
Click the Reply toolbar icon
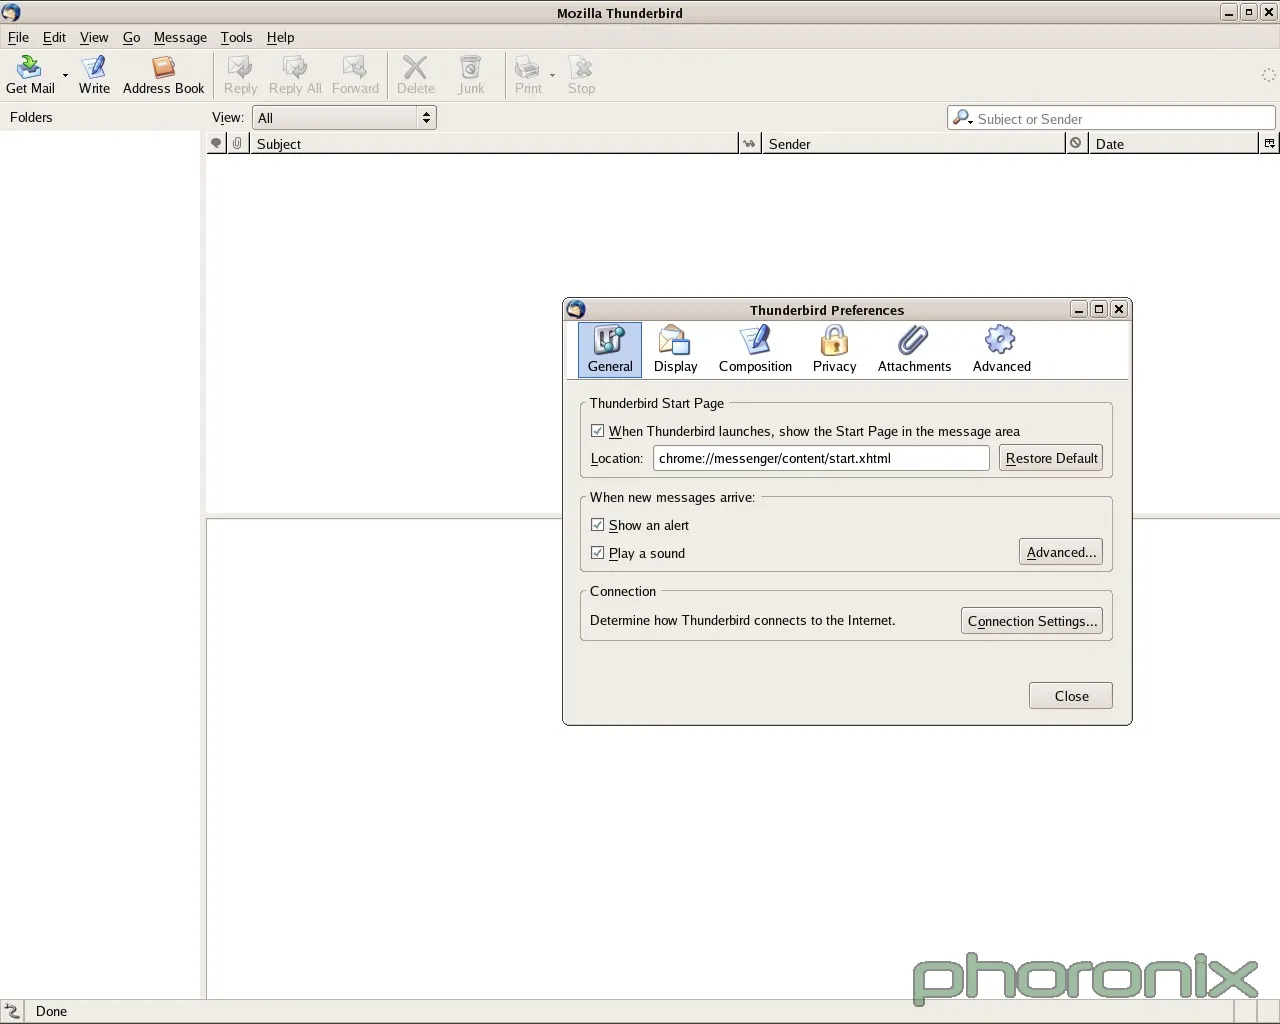[240, 75]
